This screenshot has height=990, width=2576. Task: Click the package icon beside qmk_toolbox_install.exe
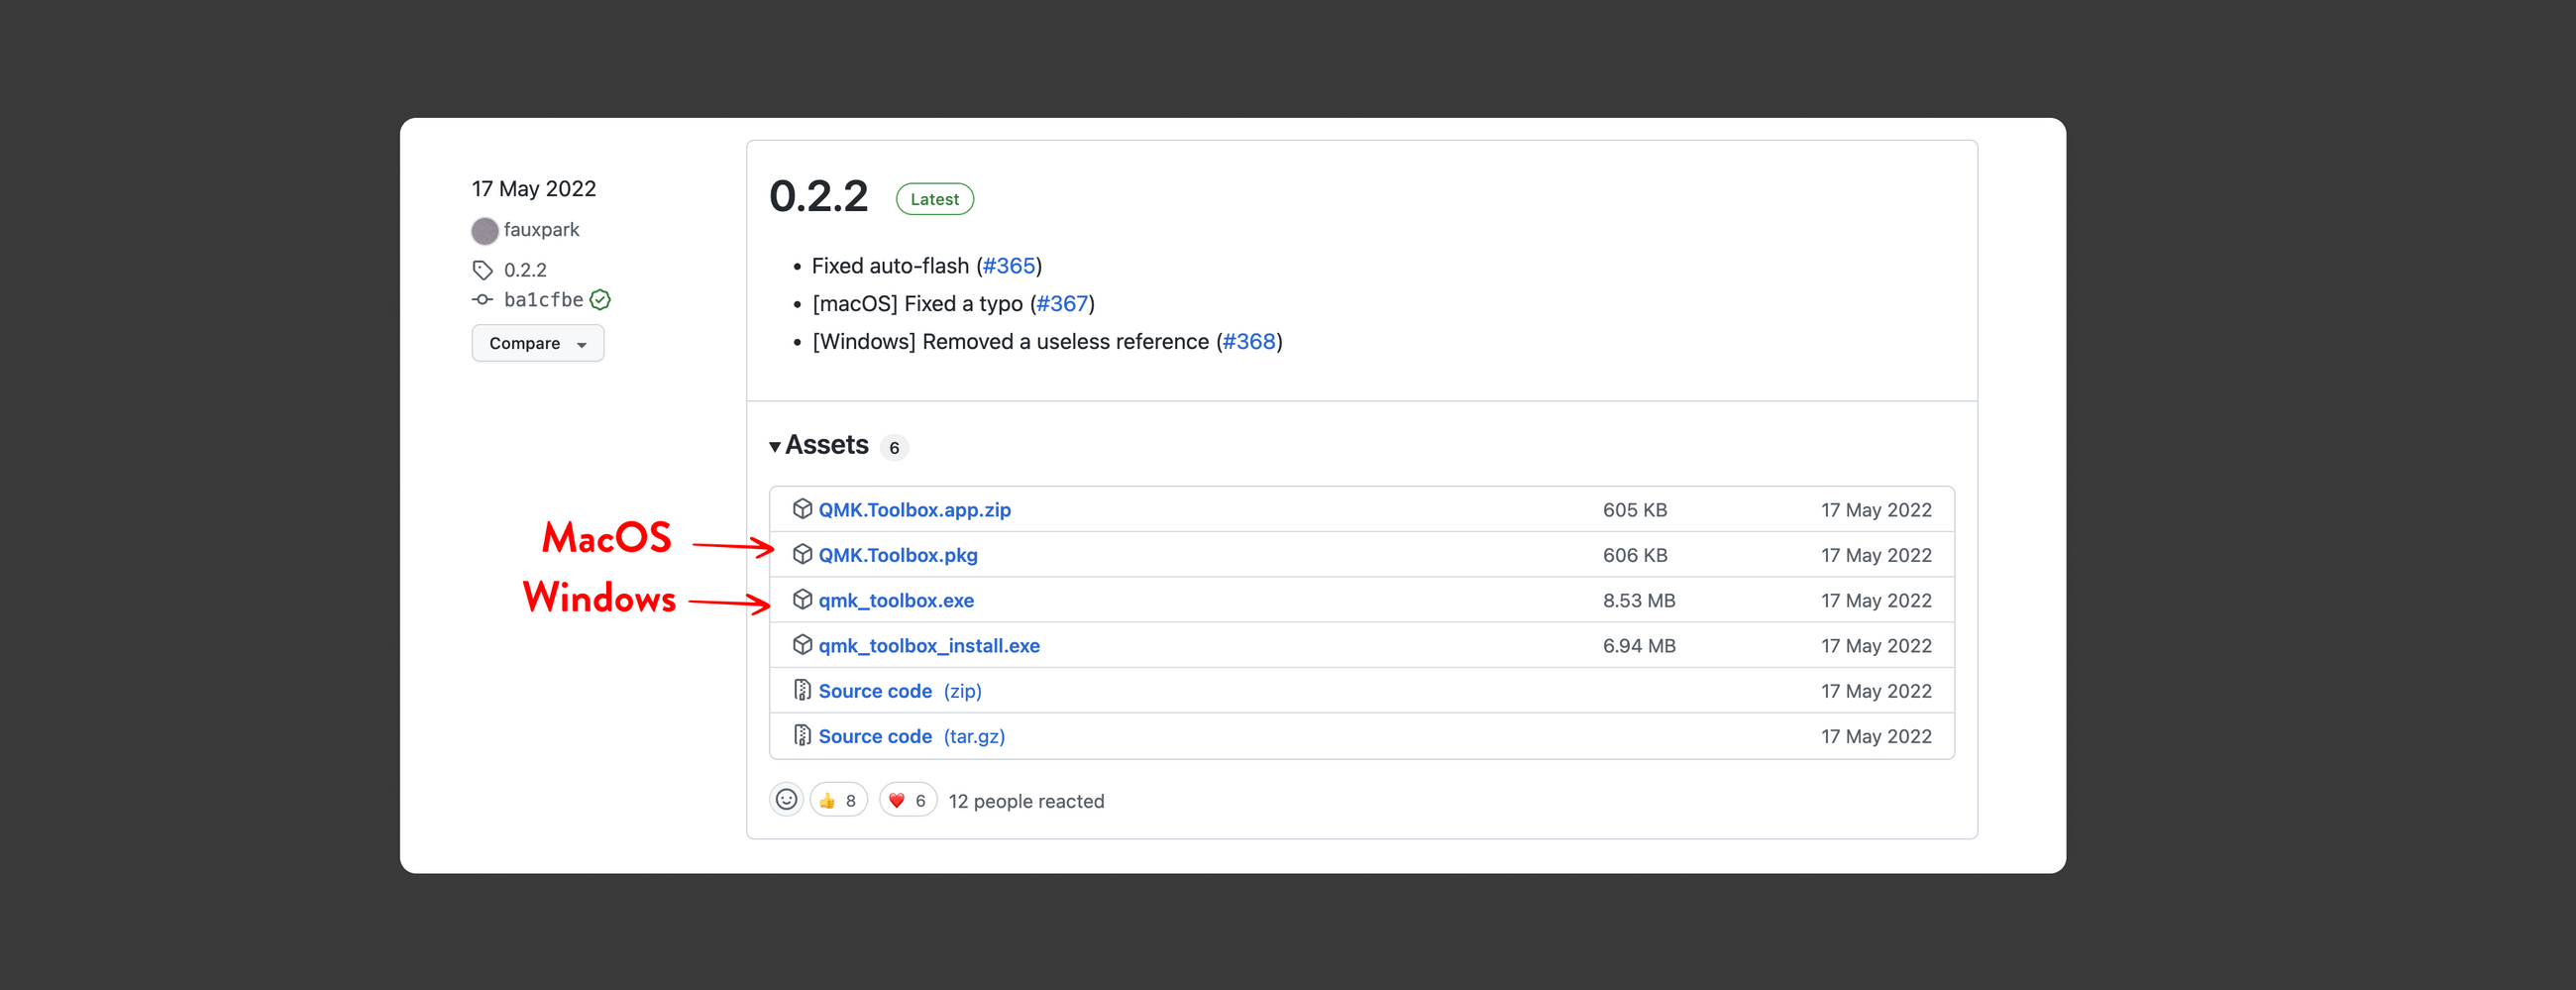tap(801, 645)
